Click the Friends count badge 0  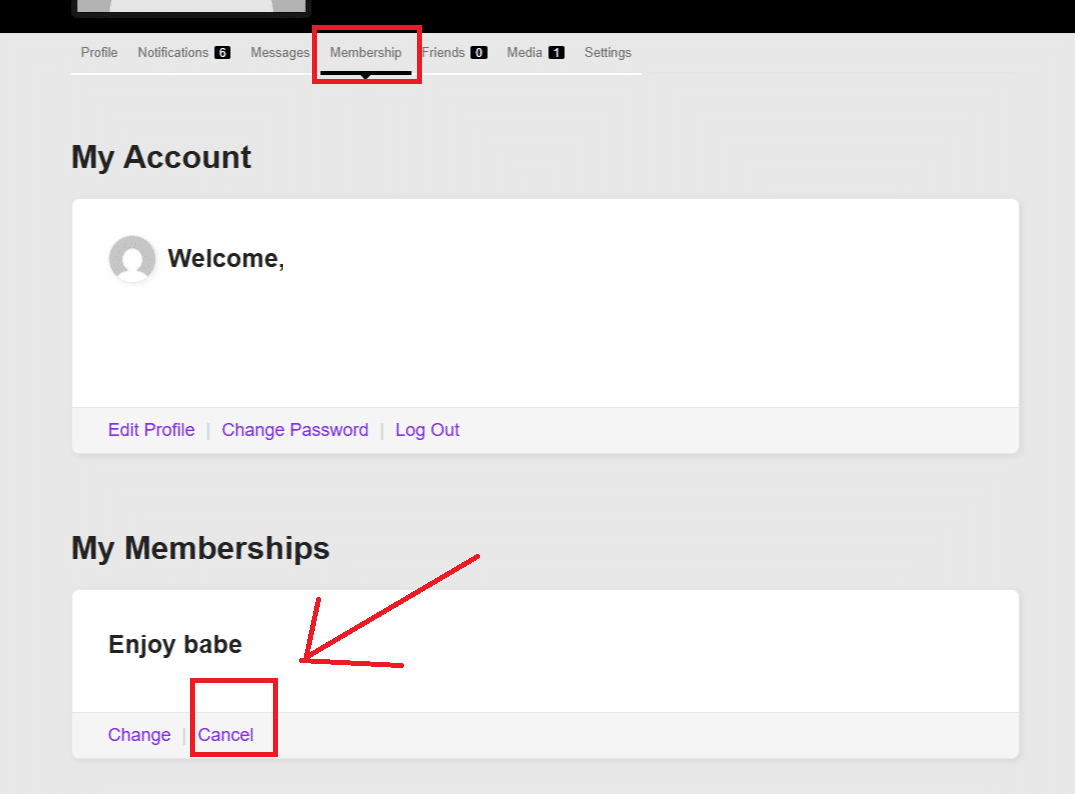coord(479,53)
